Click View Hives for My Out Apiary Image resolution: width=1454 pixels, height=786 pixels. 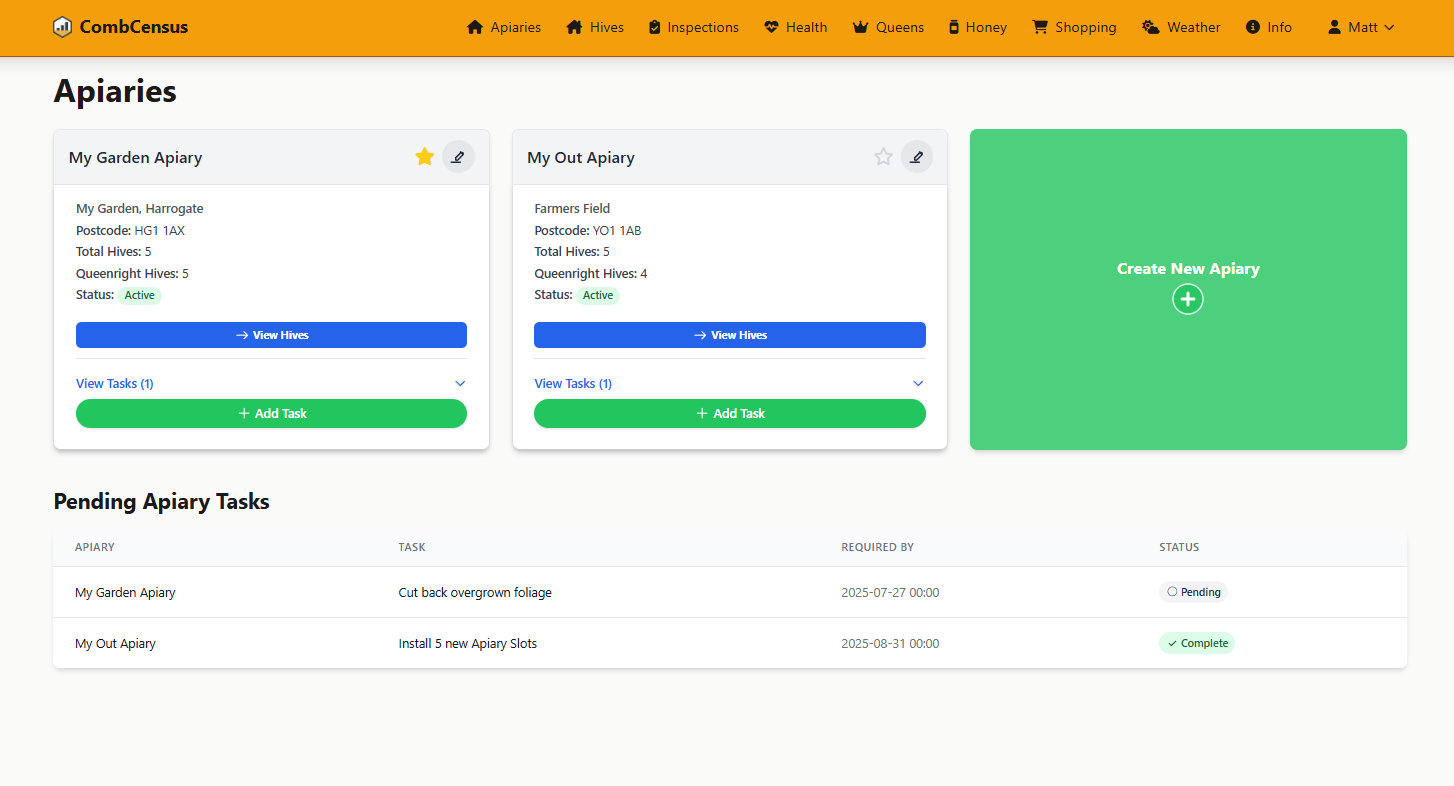tap(729, 334)
